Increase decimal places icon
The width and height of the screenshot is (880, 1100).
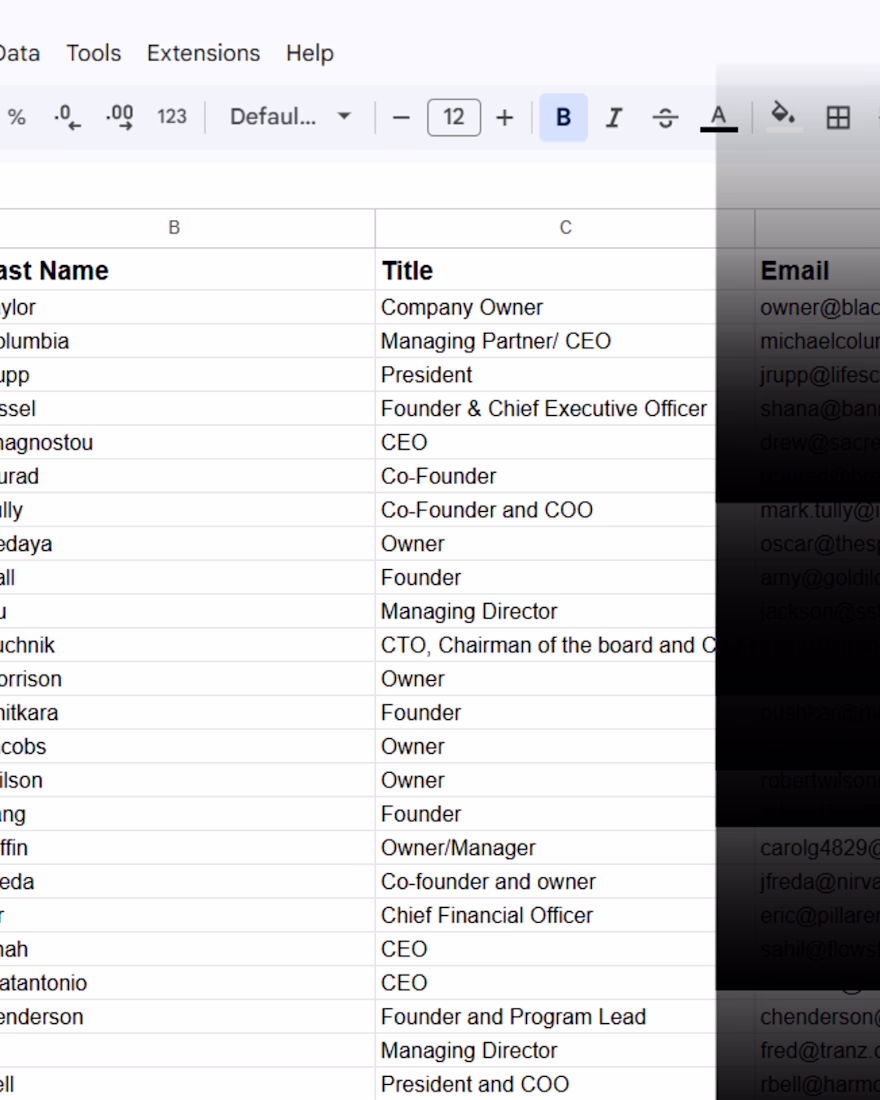[119, 117]
